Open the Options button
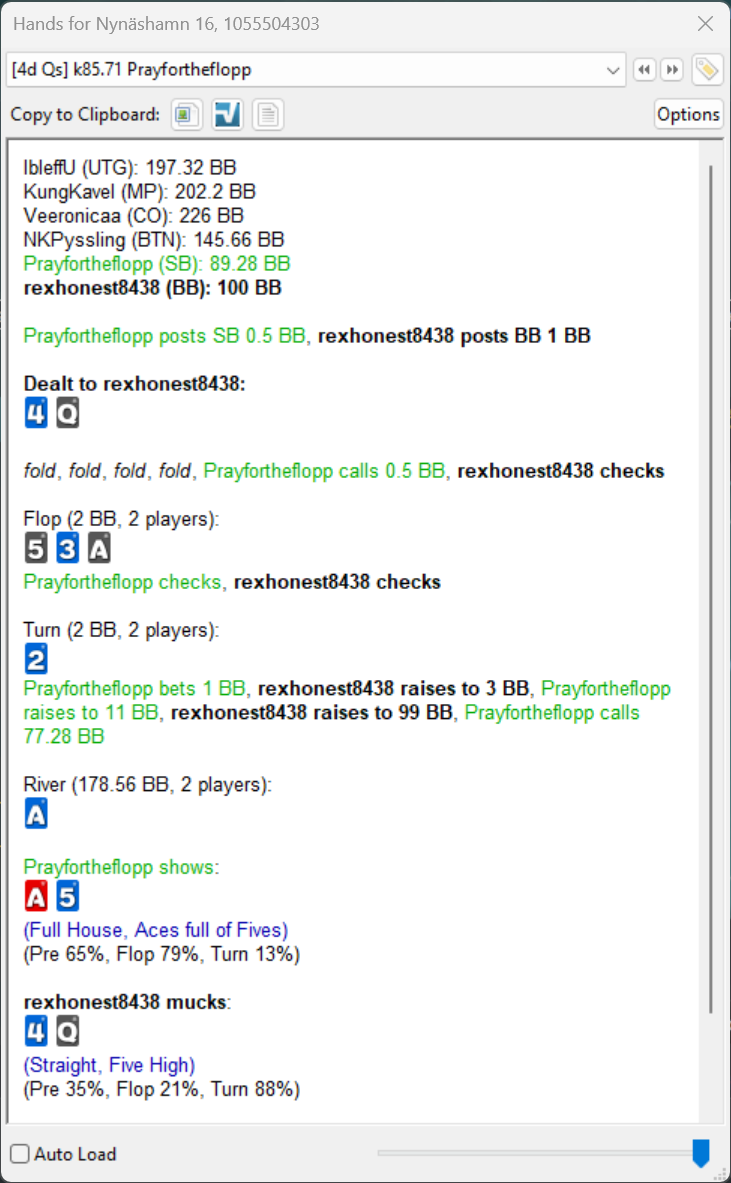 tap(688, 115)
